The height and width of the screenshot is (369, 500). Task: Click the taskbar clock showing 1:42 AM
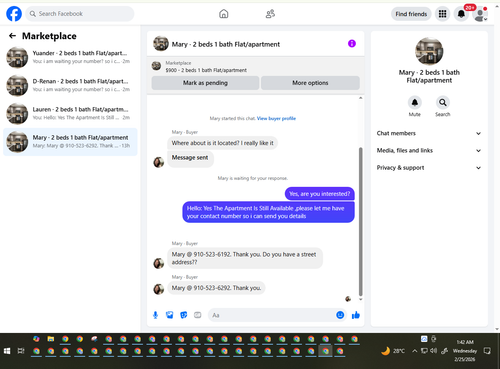click(x=465, y=351)
